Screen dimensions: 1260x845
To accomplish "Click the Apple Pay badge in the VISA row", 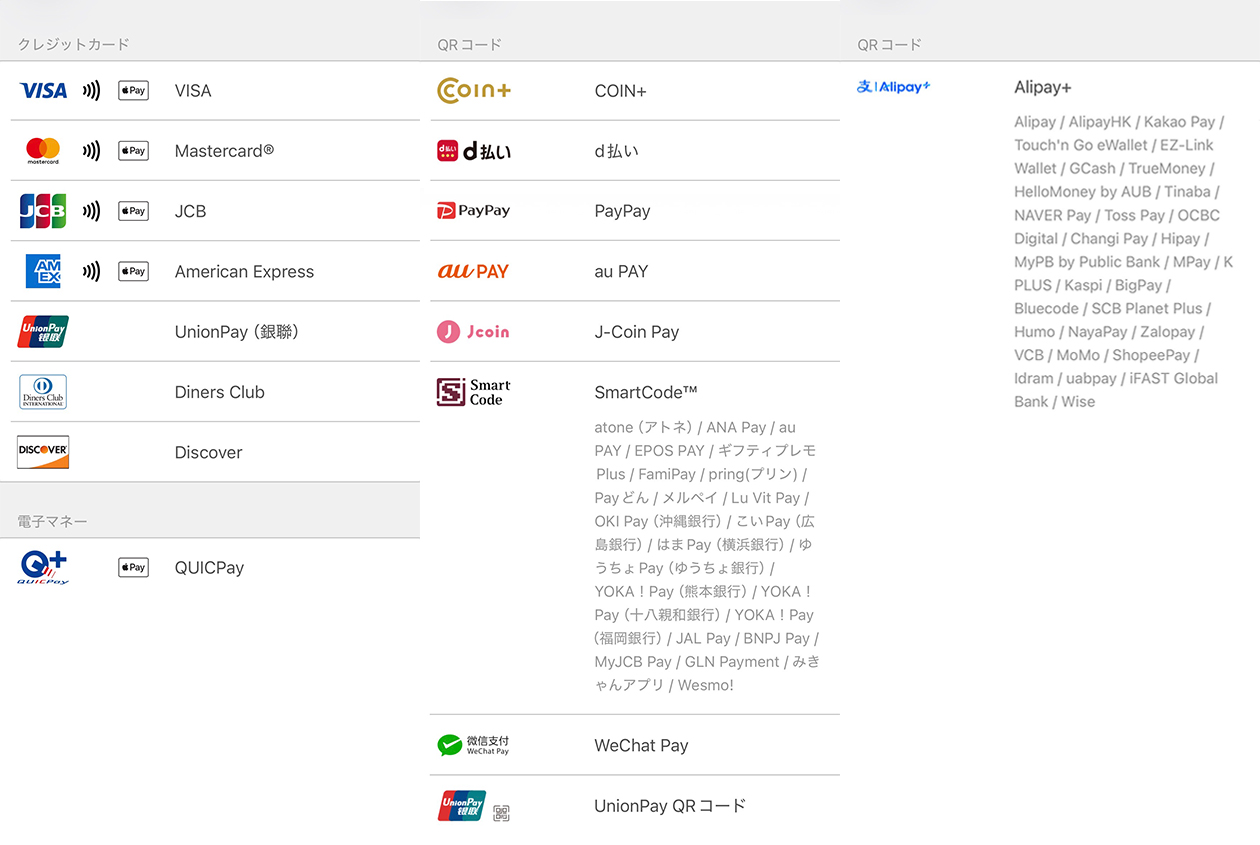I will [x=133, y=91].
